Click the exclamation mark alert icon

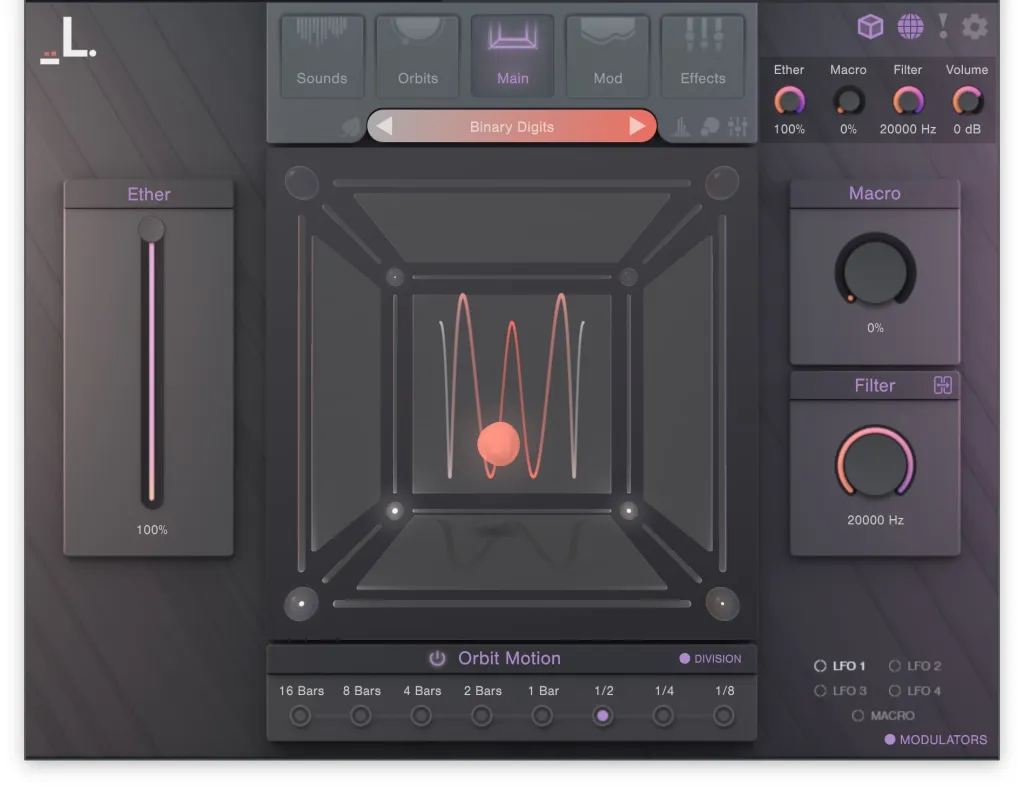[943, 26]
